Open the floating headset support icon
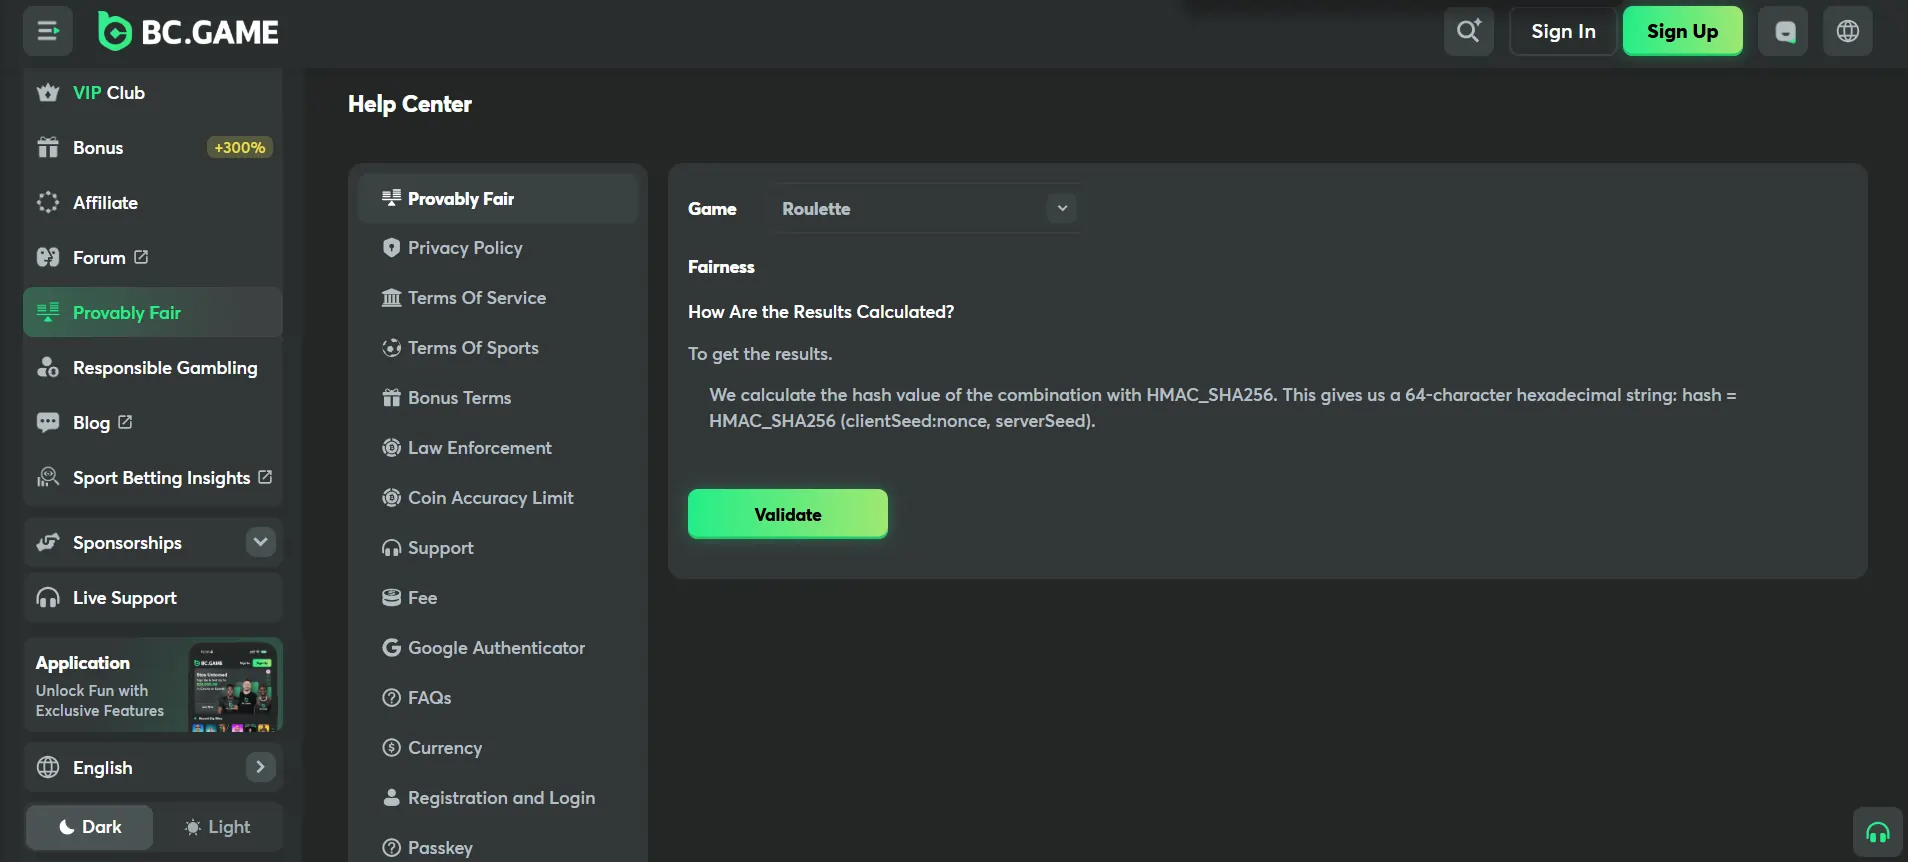 [1877, 832]
